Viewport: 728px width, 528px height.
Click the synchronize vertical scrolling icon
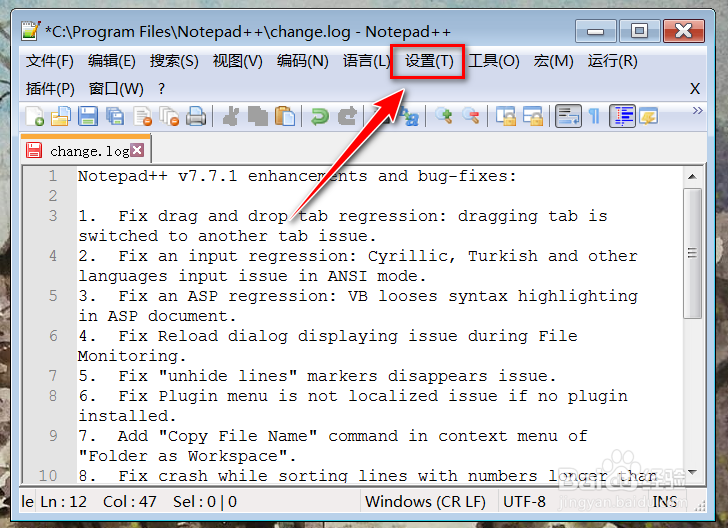506,116
